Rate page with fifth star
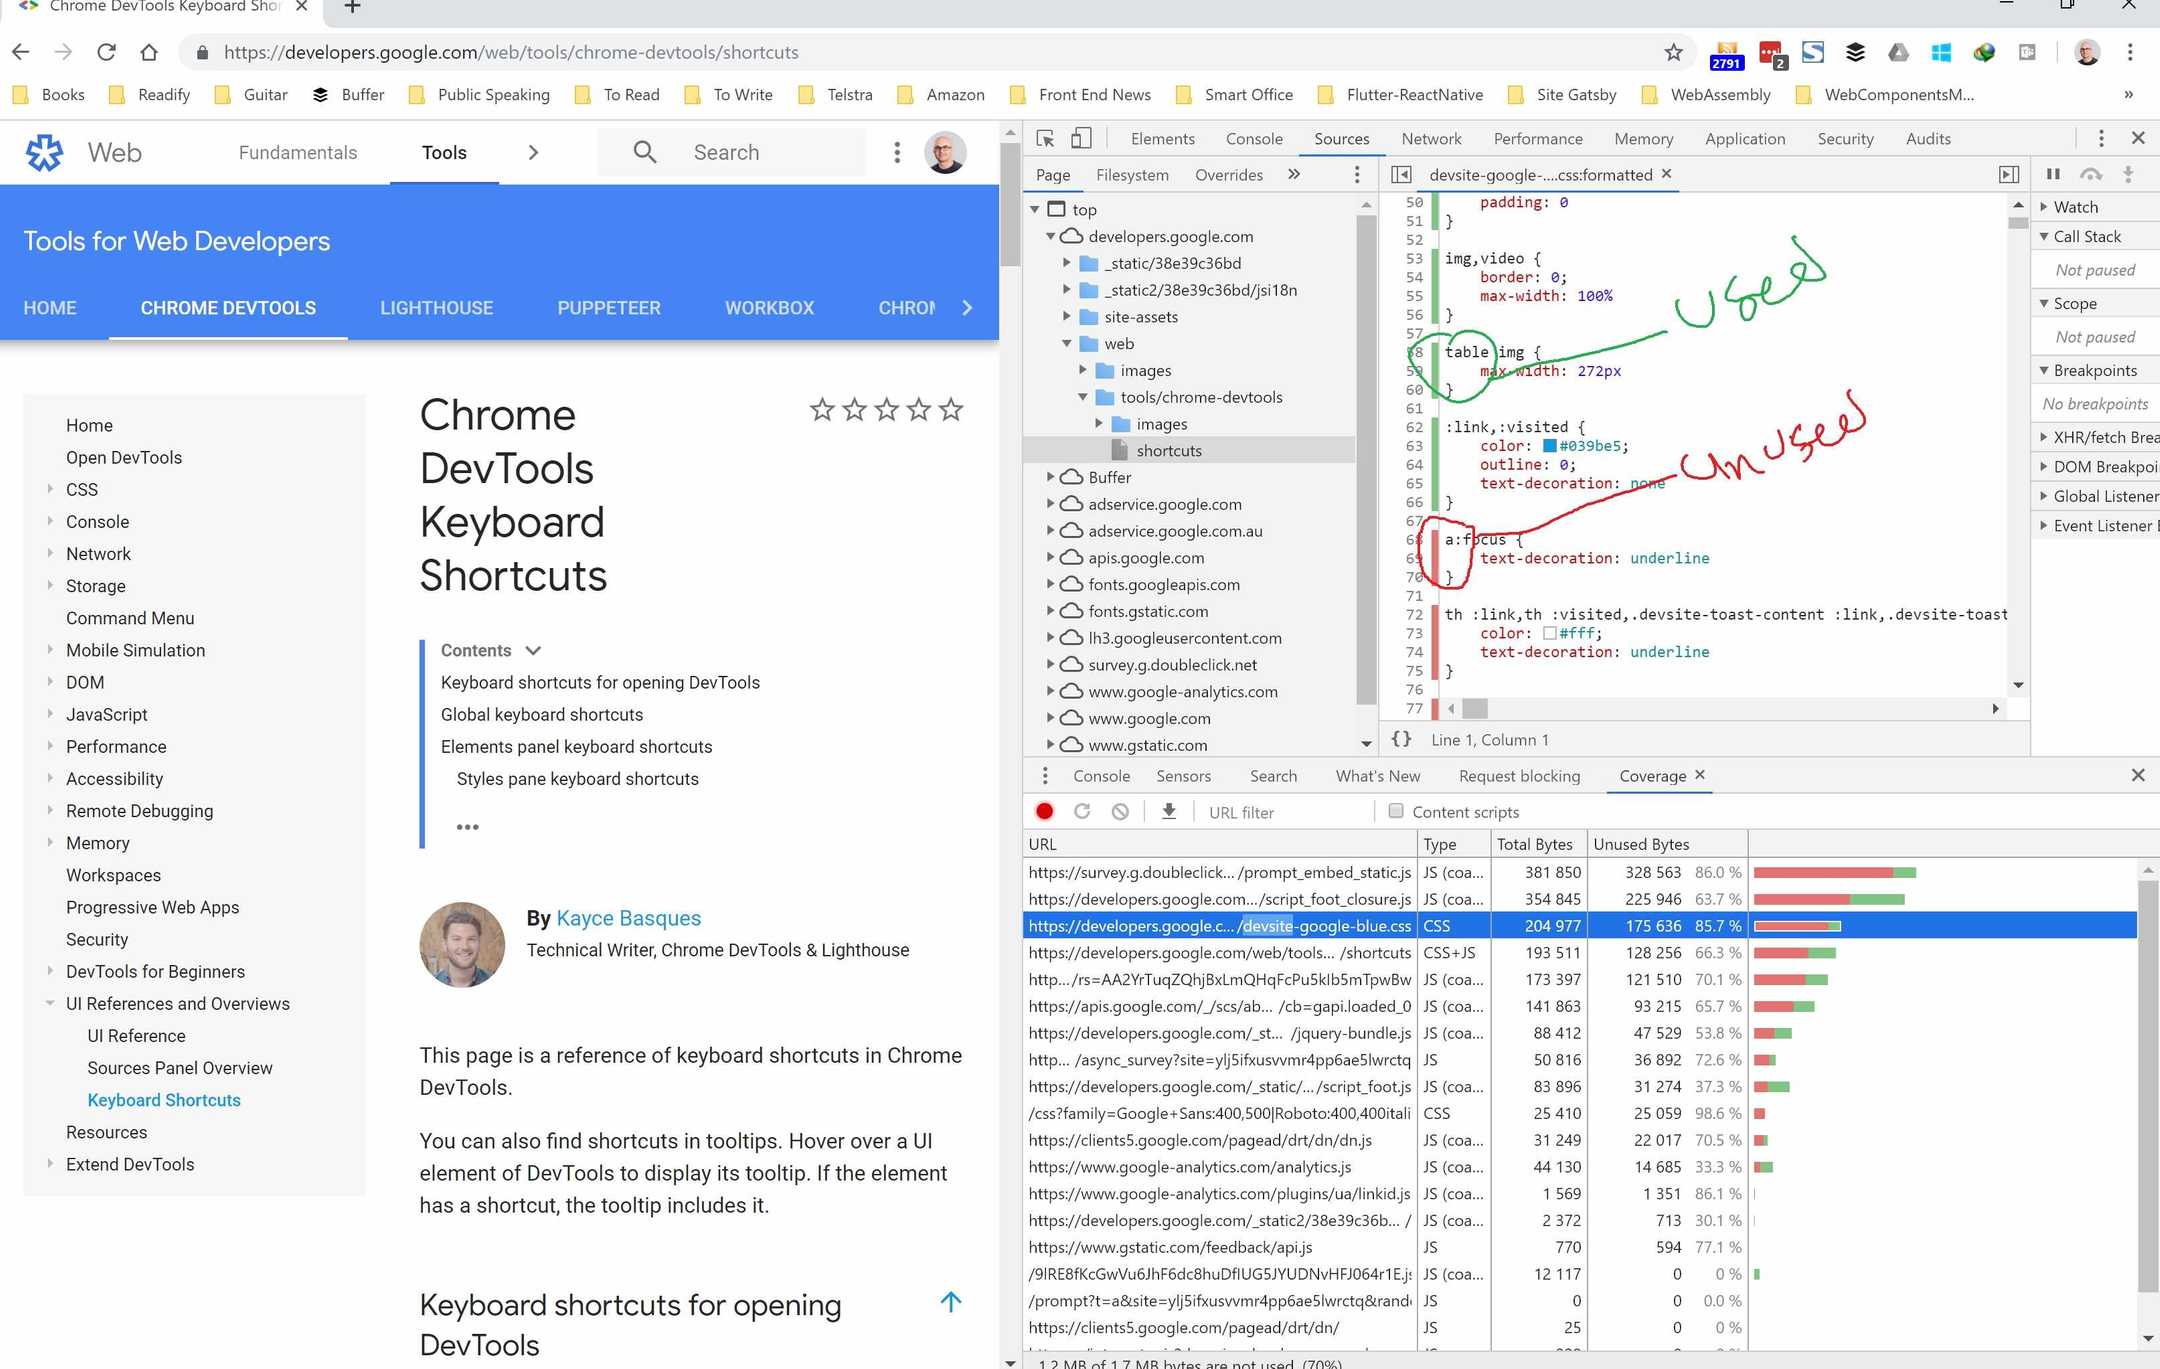2160x1369 pixels. 951,409
